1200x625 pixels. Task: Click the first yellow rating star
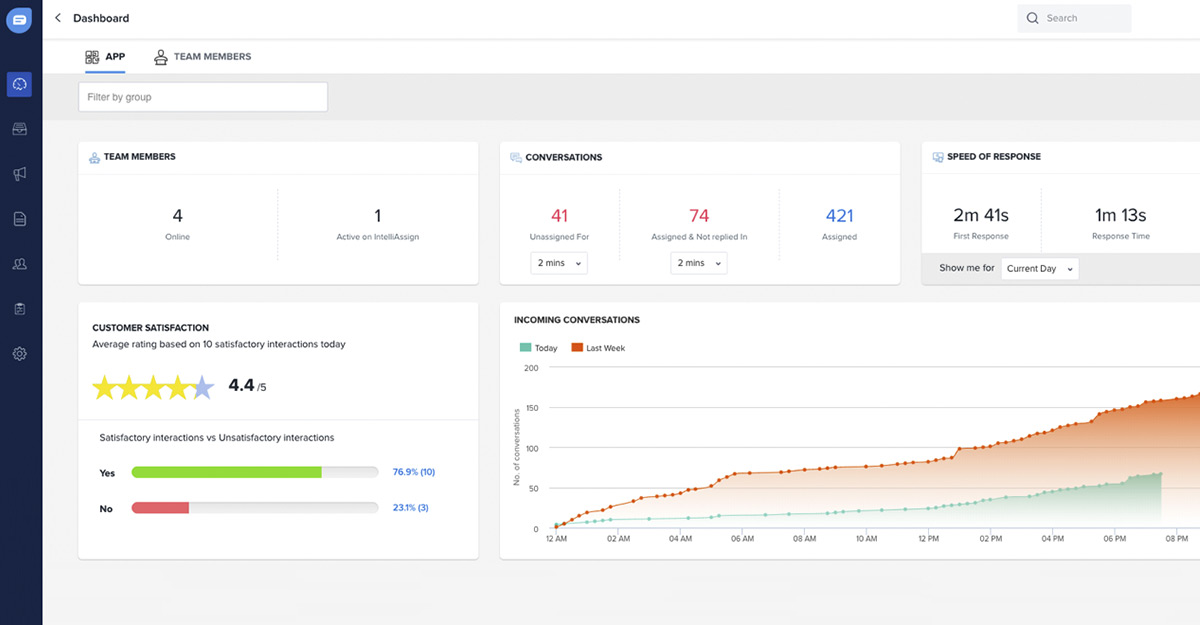click(105, 387)
